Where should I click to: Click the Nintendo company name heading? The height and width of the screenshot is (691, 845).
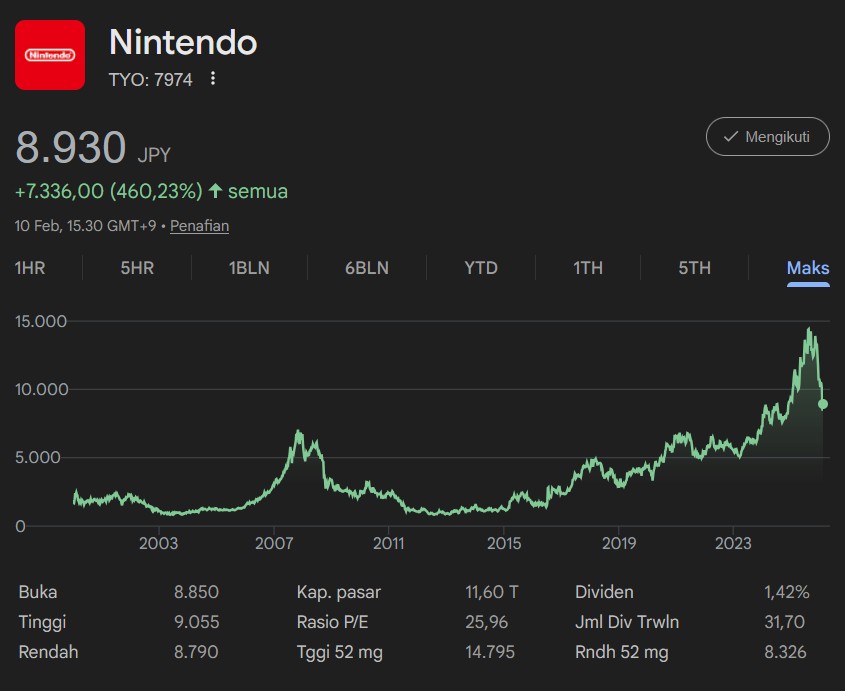(x=183, y=42)
